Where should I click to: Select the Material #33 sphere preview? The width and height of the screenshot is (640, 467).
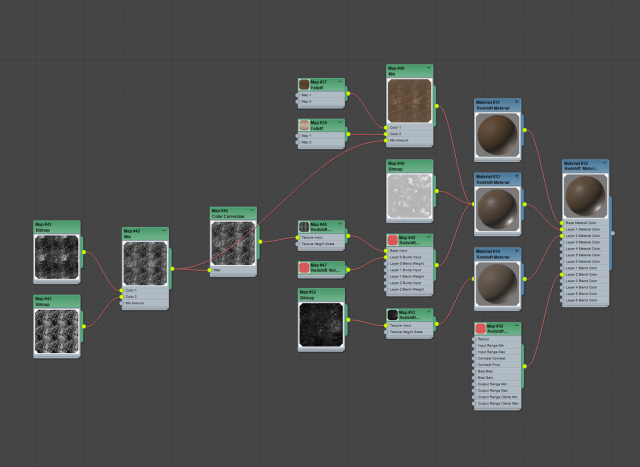coord(498,210)
